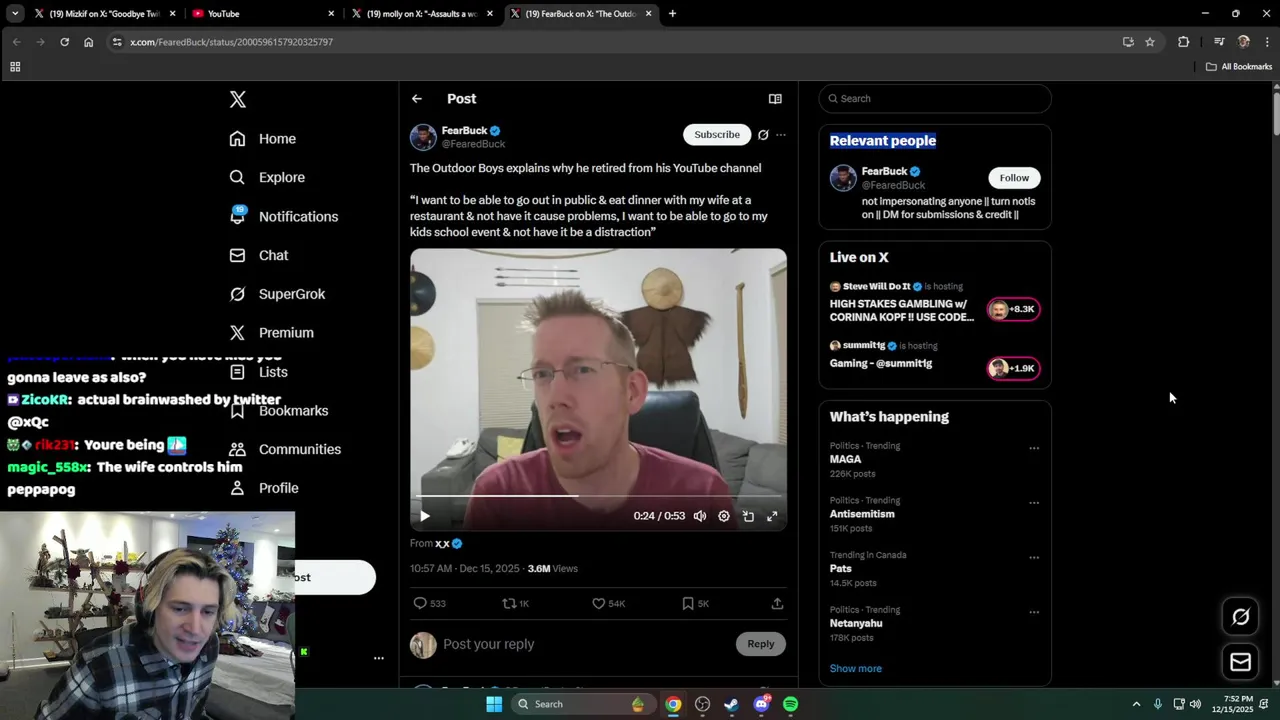Open reader view icon beside Post
The width and height of the screenshot is (1280, 720).
[775, 99]
